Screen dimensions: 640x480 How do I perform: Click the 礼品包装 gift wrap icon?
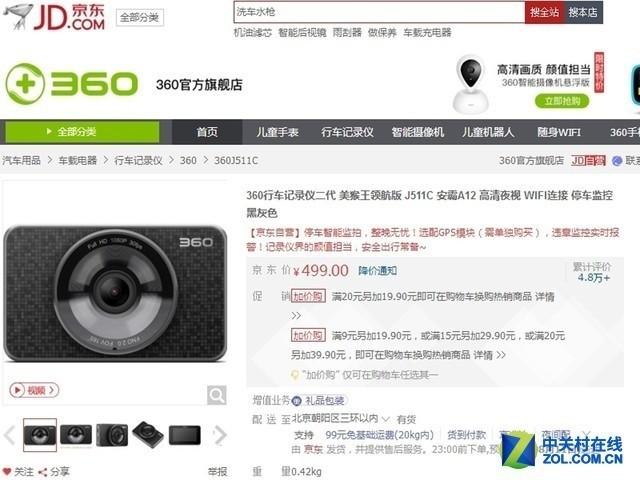click(297, 401)
